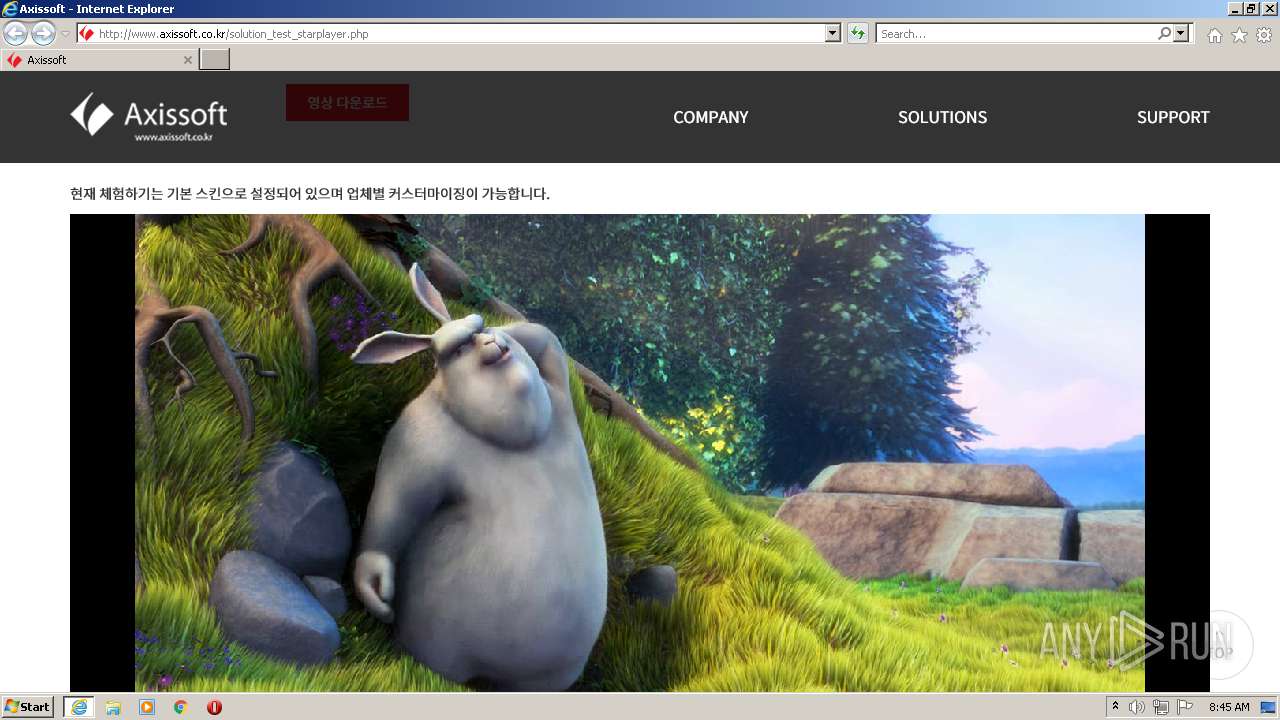Open the Action Center flag icon
Viewport: 1280px width, 720px height.
[1185, 707]
